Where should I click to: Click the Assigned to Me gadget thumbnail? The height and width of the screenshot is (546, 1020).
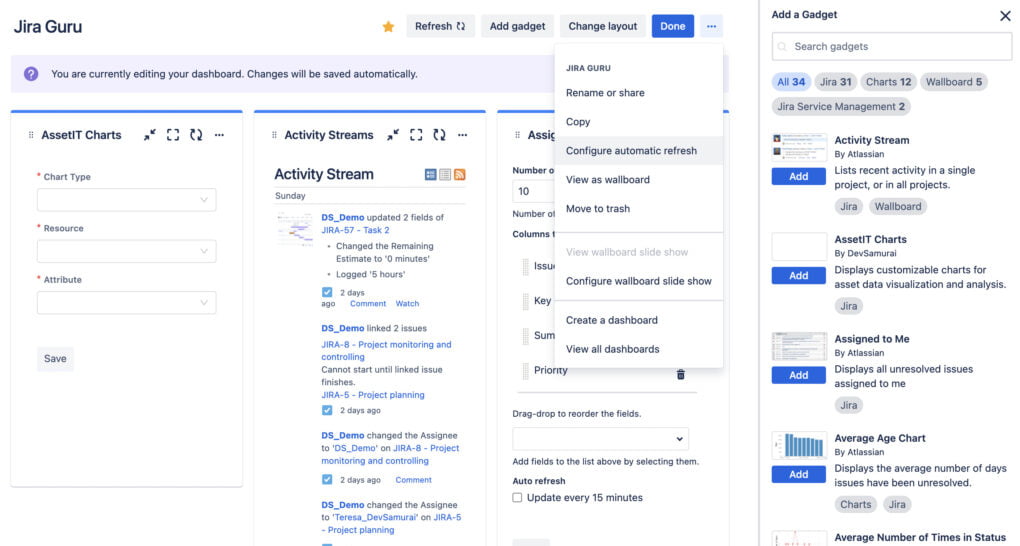click(x=799, y=346)
